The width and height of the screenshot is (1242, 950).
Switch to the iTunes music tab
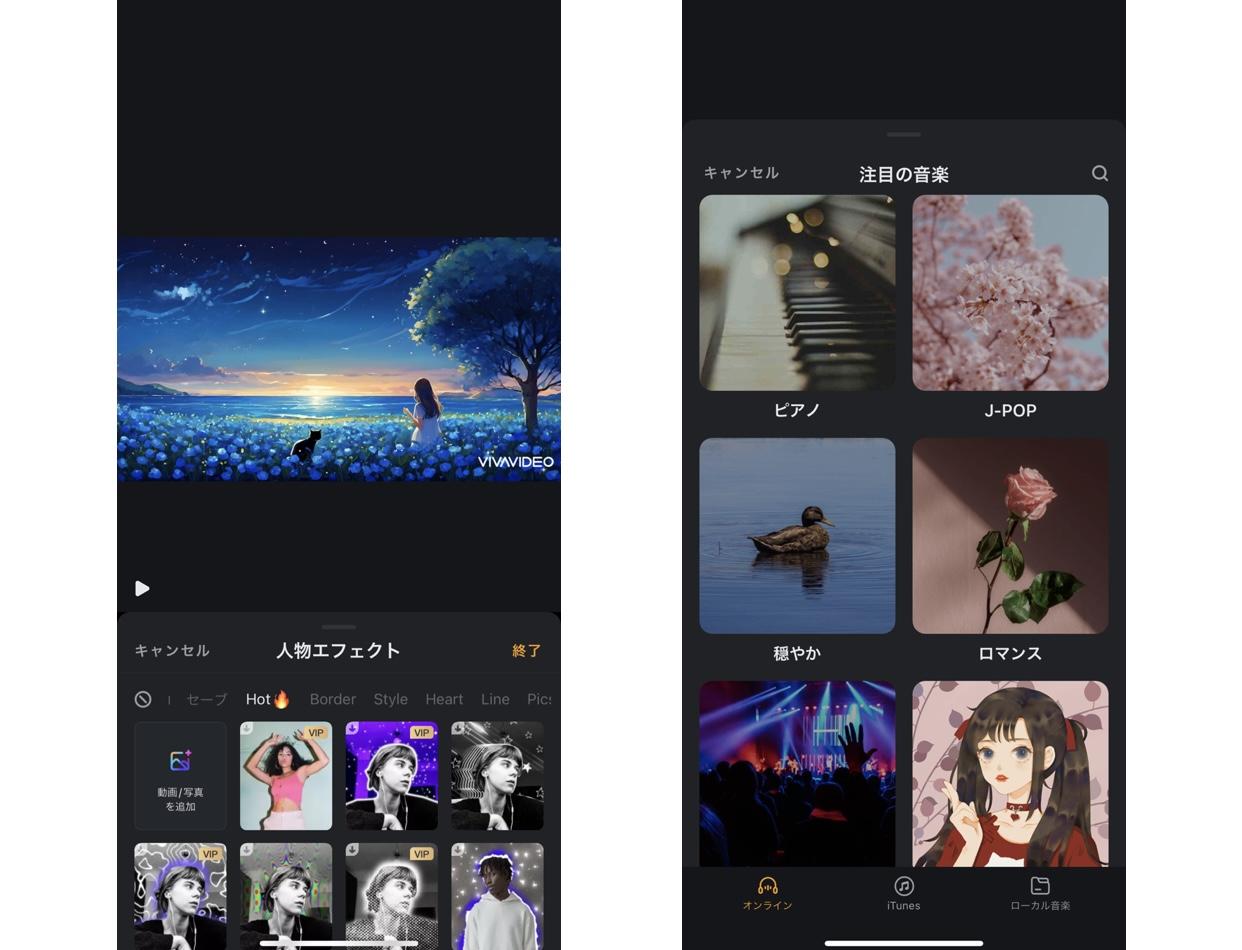(903, 893)
